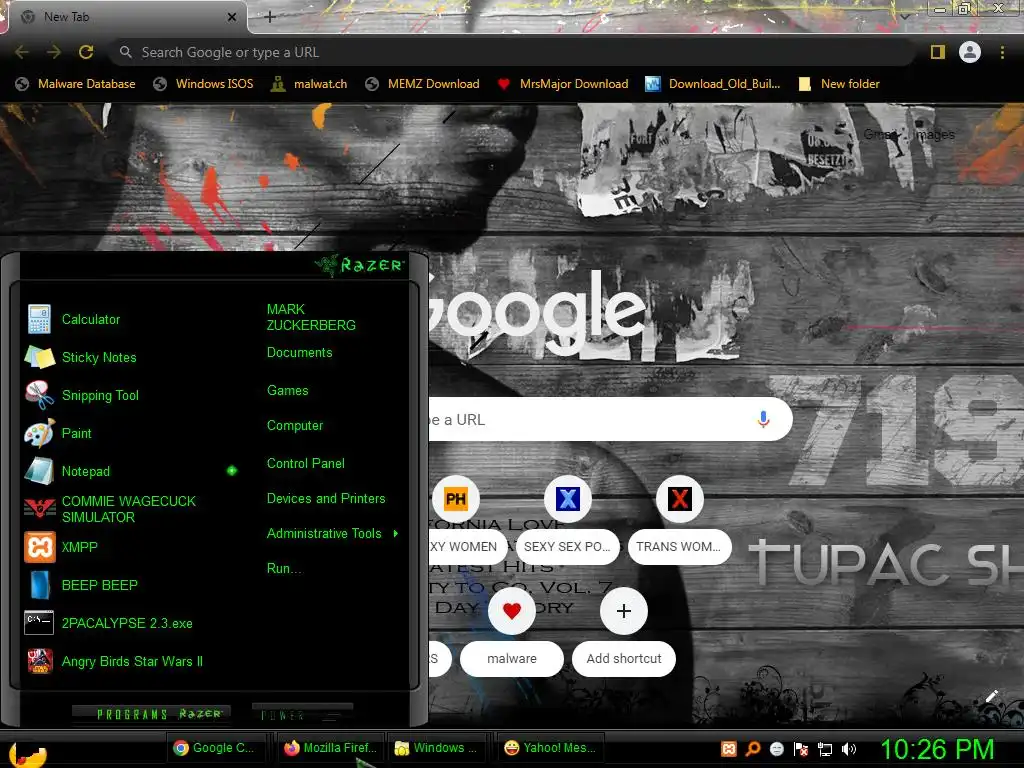Open New folder bookmark folder
Screen dimensions: 1024x768
pos(839,84)
